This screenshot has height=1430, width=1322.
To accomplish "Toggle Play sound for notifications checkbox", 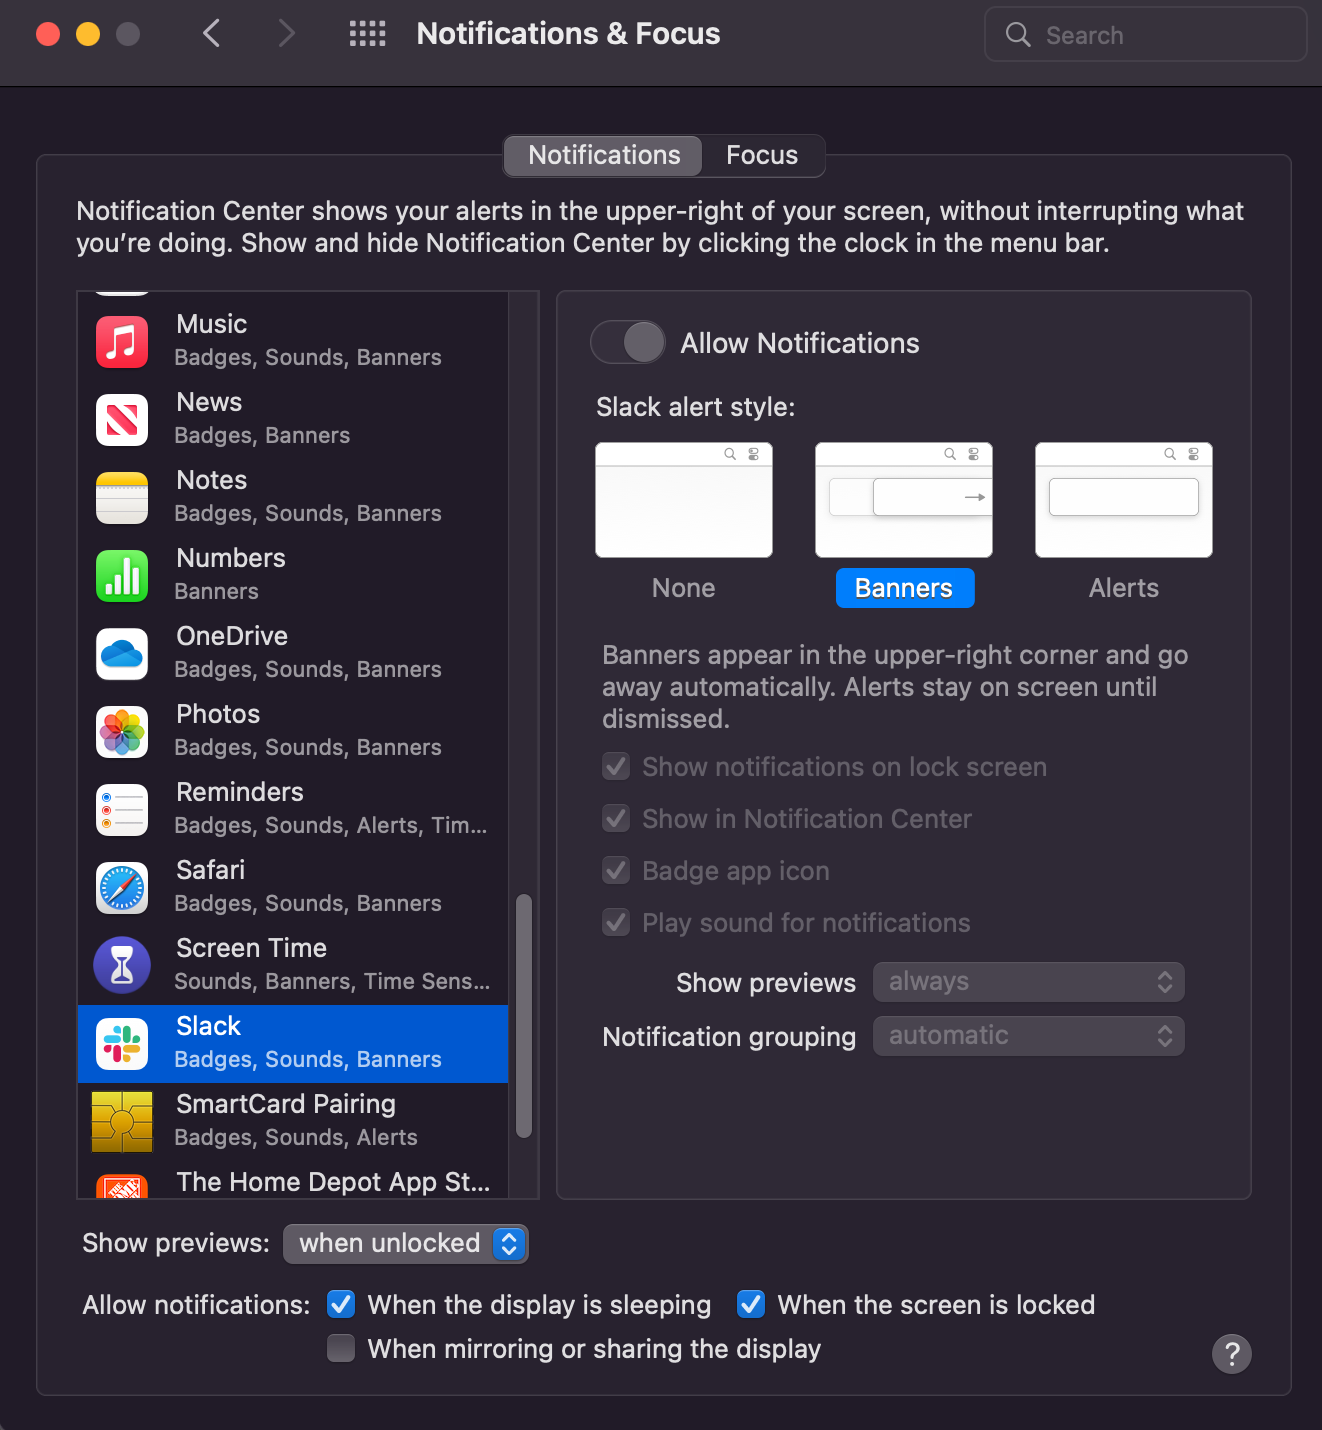I will (x=616, y=923).
